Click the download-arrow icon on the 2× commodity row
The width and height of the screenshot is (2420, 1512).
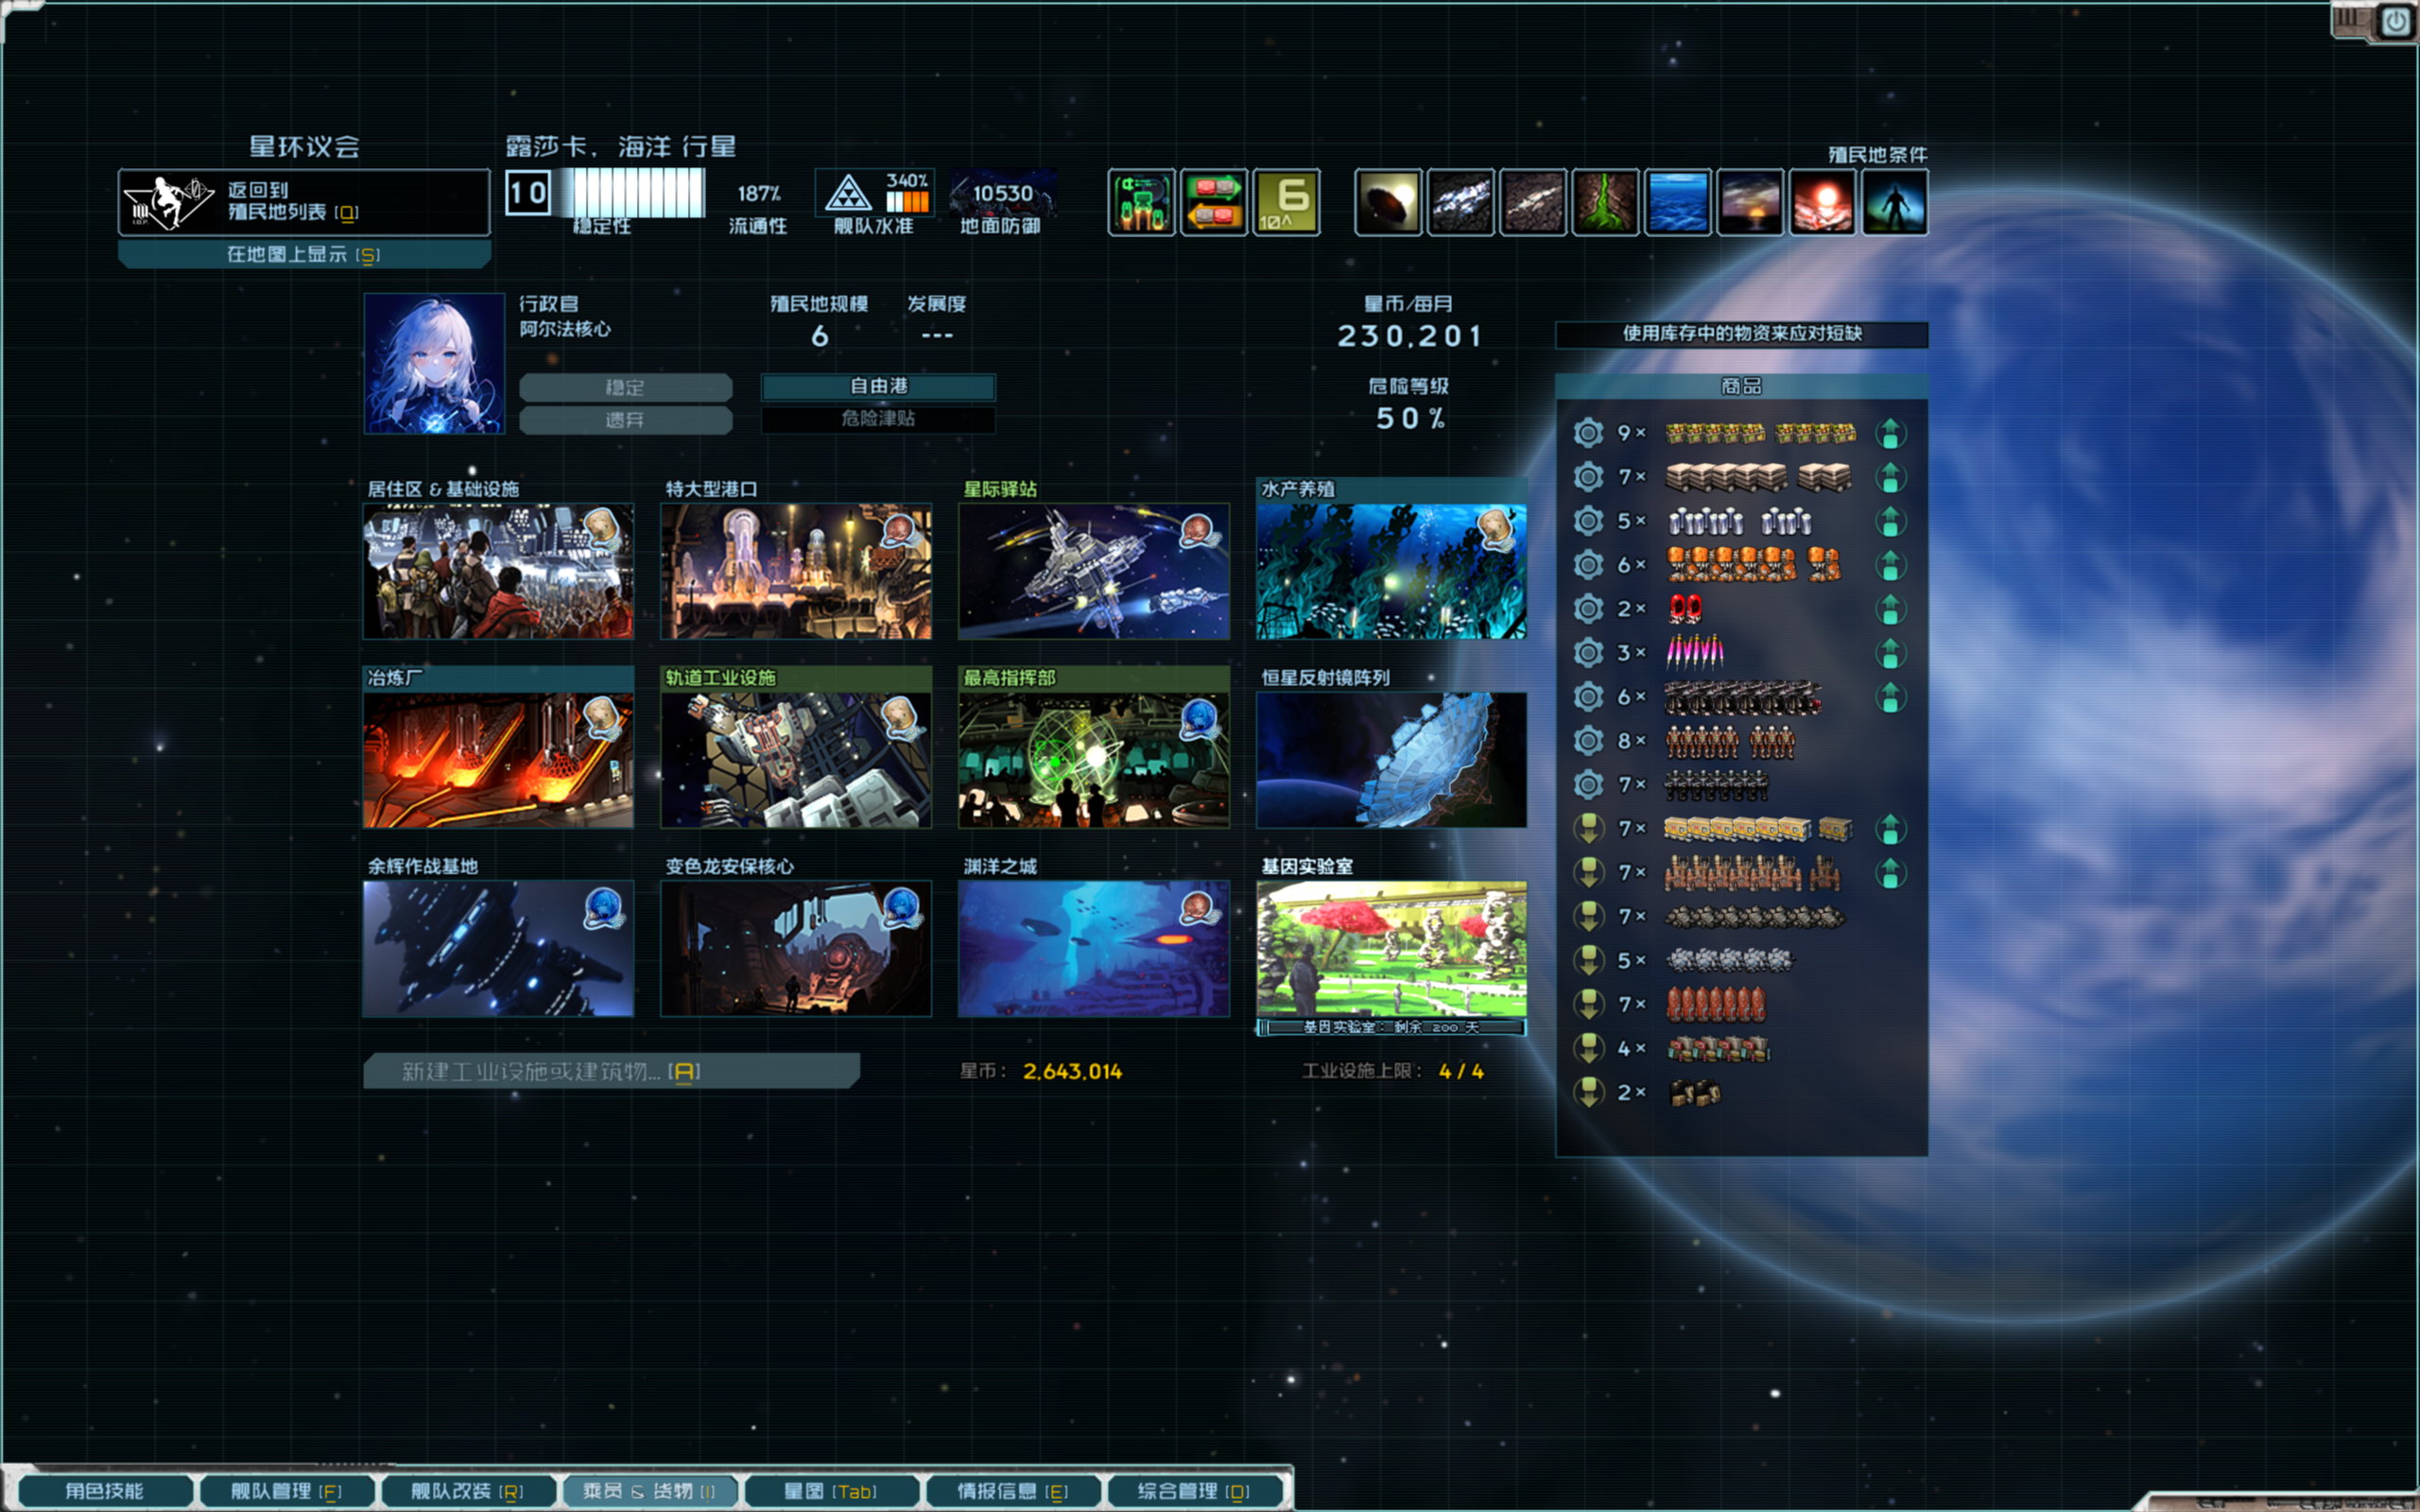pos(1588,1092)
